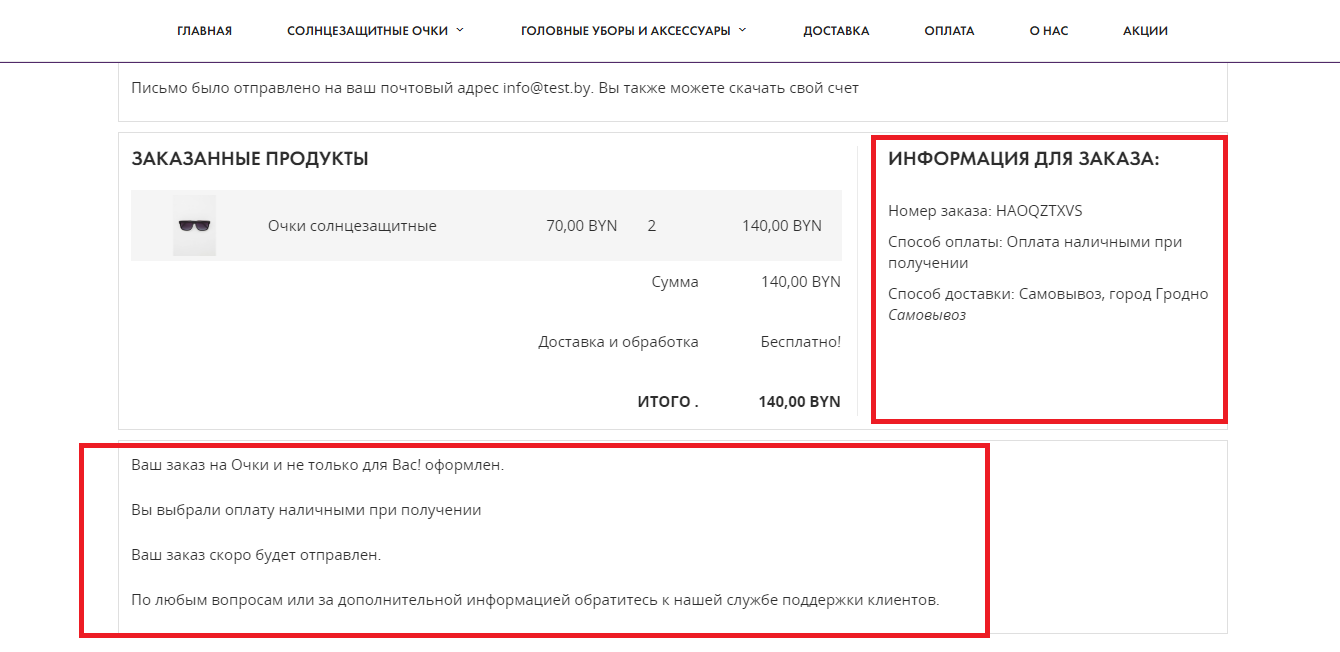
Task: Click the Солнцезащитные очки menu item
Action: coord(367,31)
